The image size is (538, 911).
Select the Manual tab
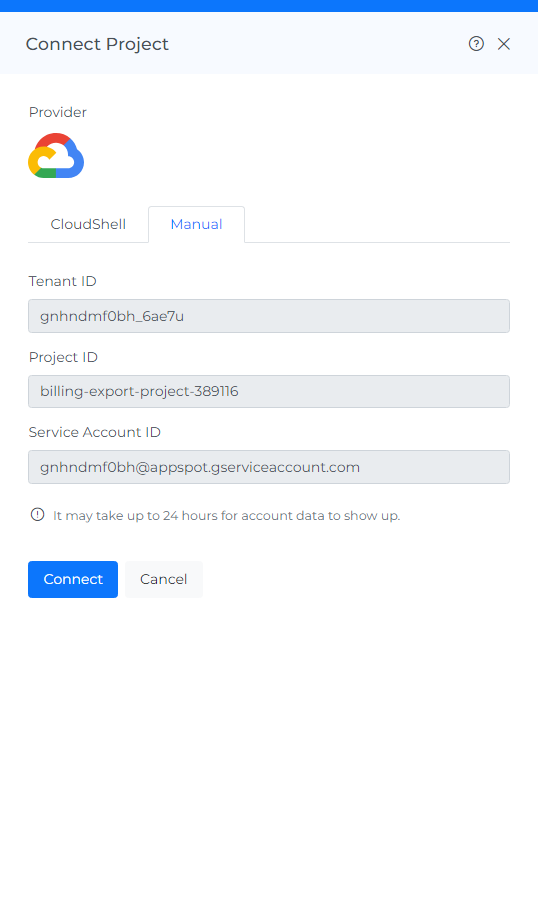tap(196, 224)
